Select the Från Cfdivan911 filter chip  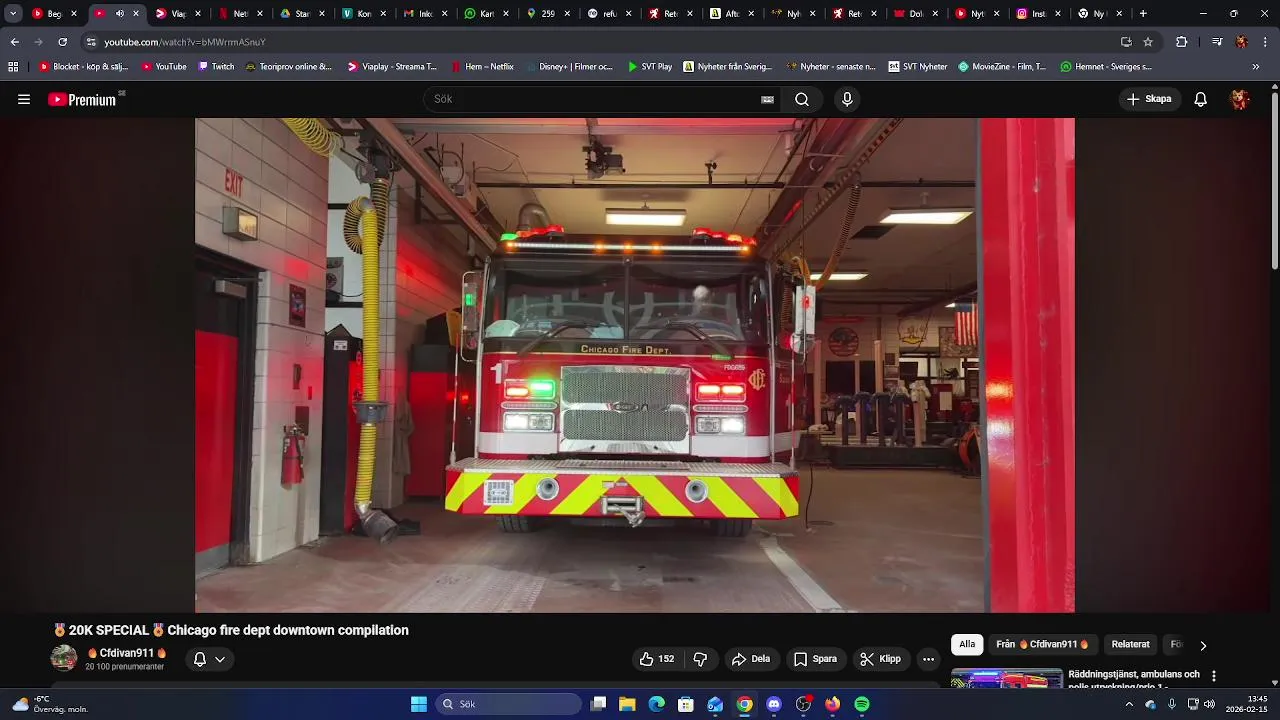click(1042, 644)
